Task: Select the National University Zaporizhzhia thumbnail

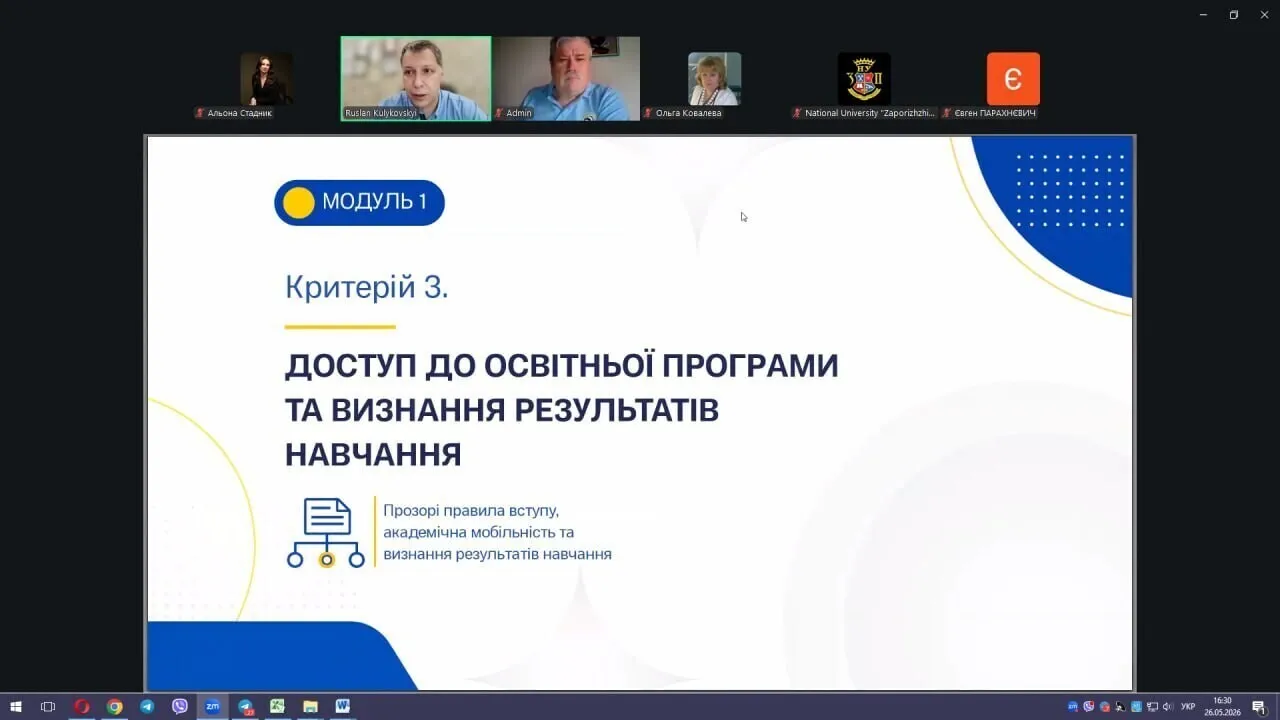Action: pyautogui.click(x=864, y=79)
